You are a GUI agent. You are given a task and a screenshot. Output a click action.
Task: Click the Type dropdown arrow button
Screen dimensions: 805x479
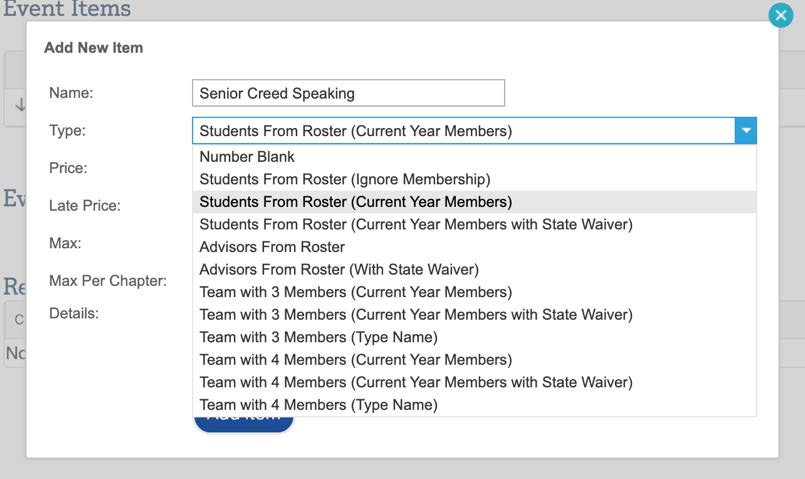745,131
